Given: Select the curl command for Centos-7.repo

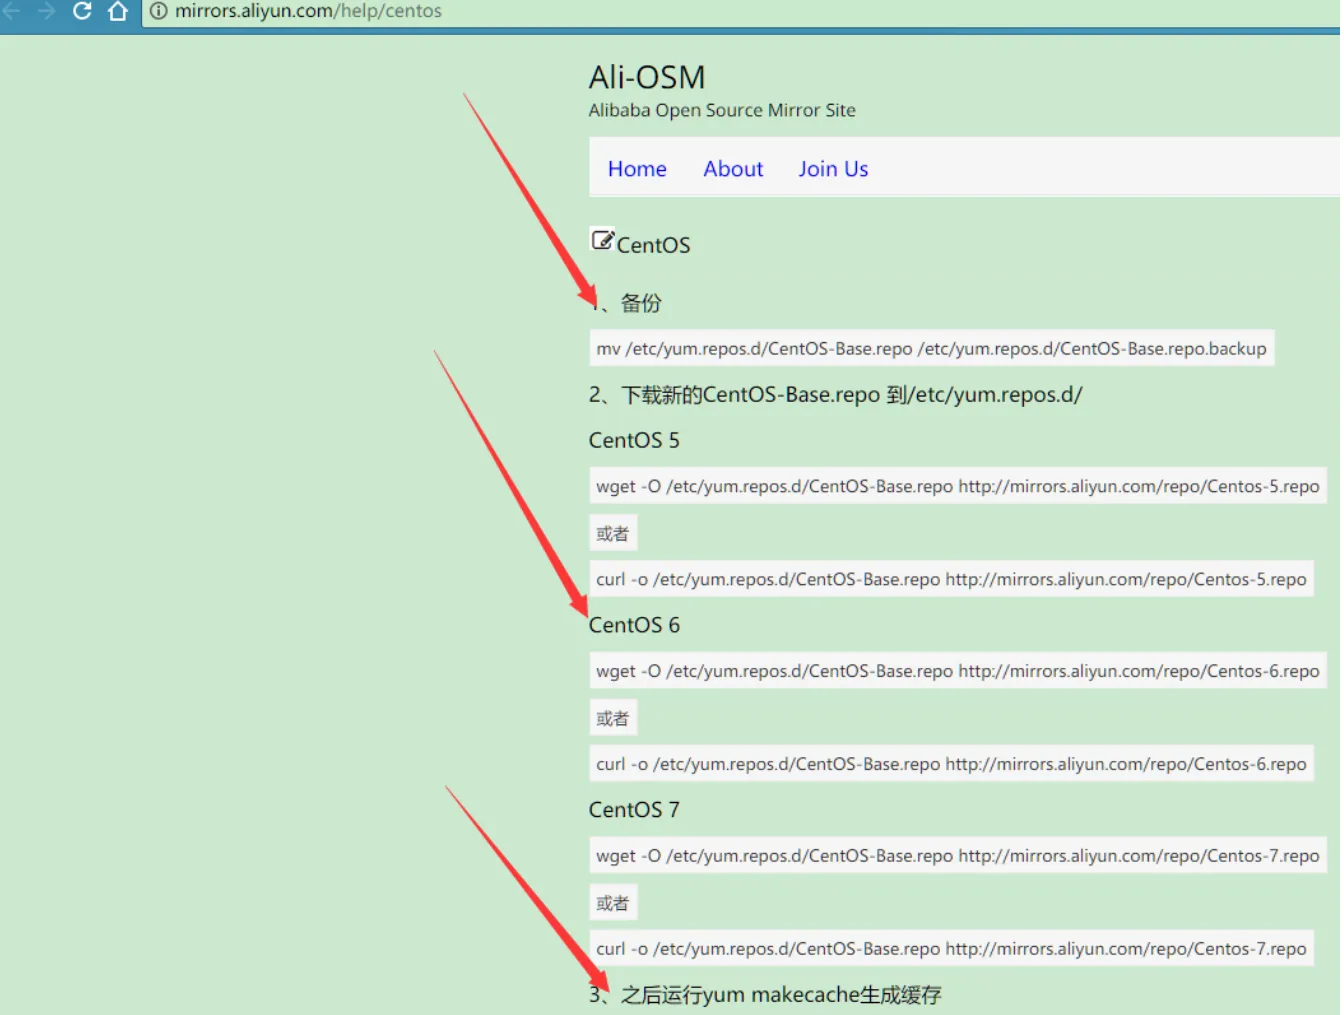Looking at the screenshot, I should [951, 949].
